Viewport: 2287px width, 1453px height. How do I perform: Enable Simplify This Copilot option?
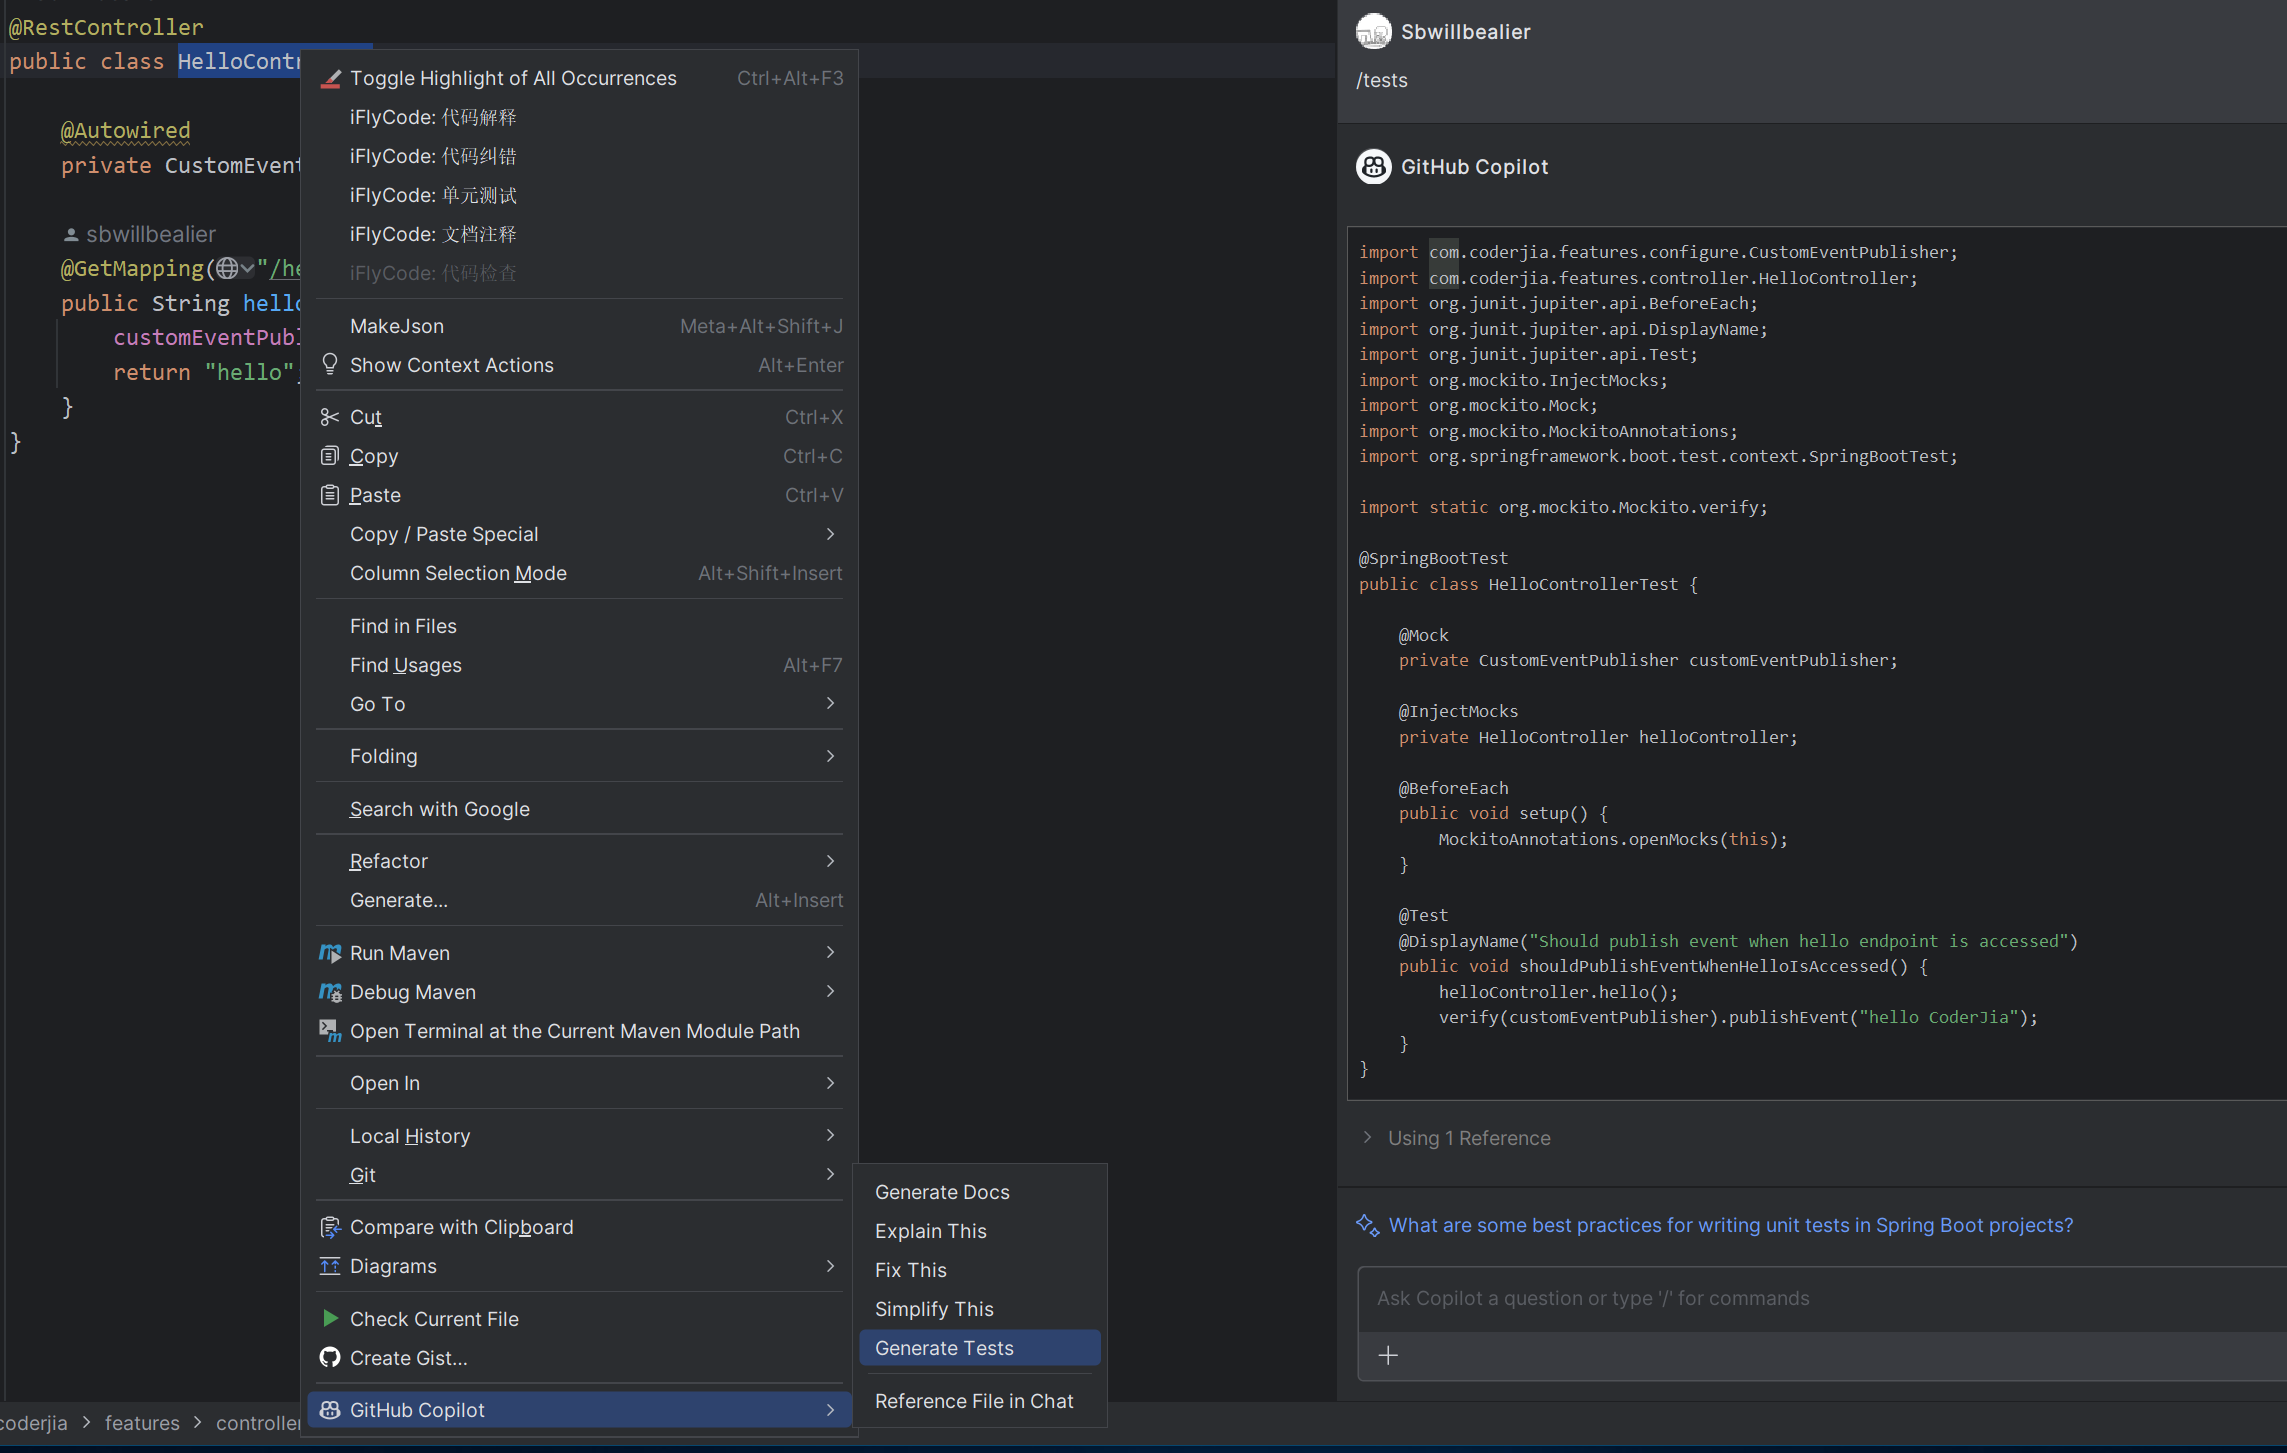pyautogui.click(x=932, y=1308)
